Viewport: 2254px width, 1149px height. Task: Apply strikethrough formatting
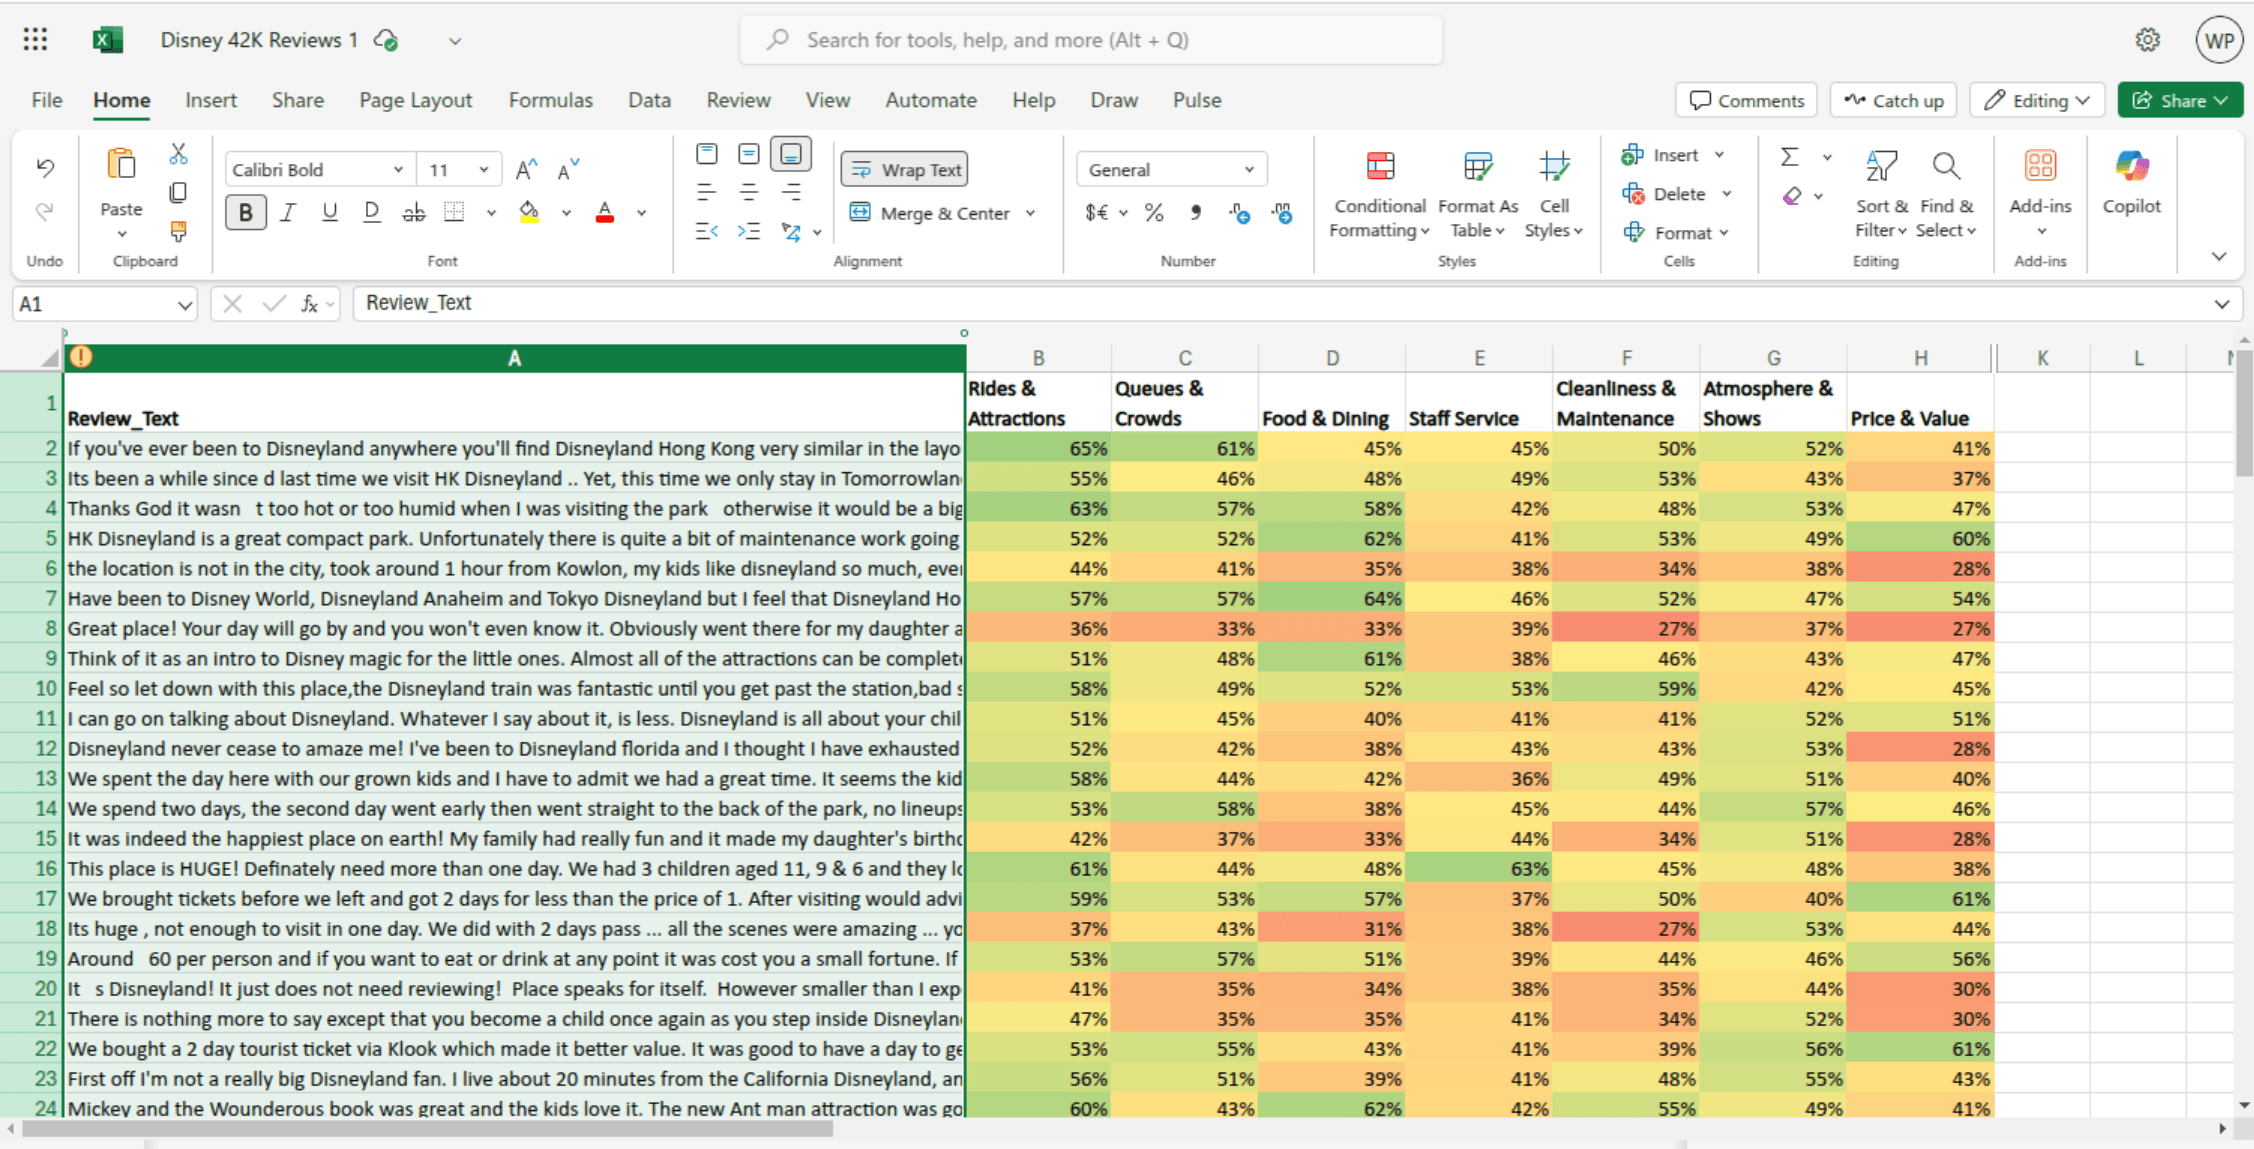(413, 212)
